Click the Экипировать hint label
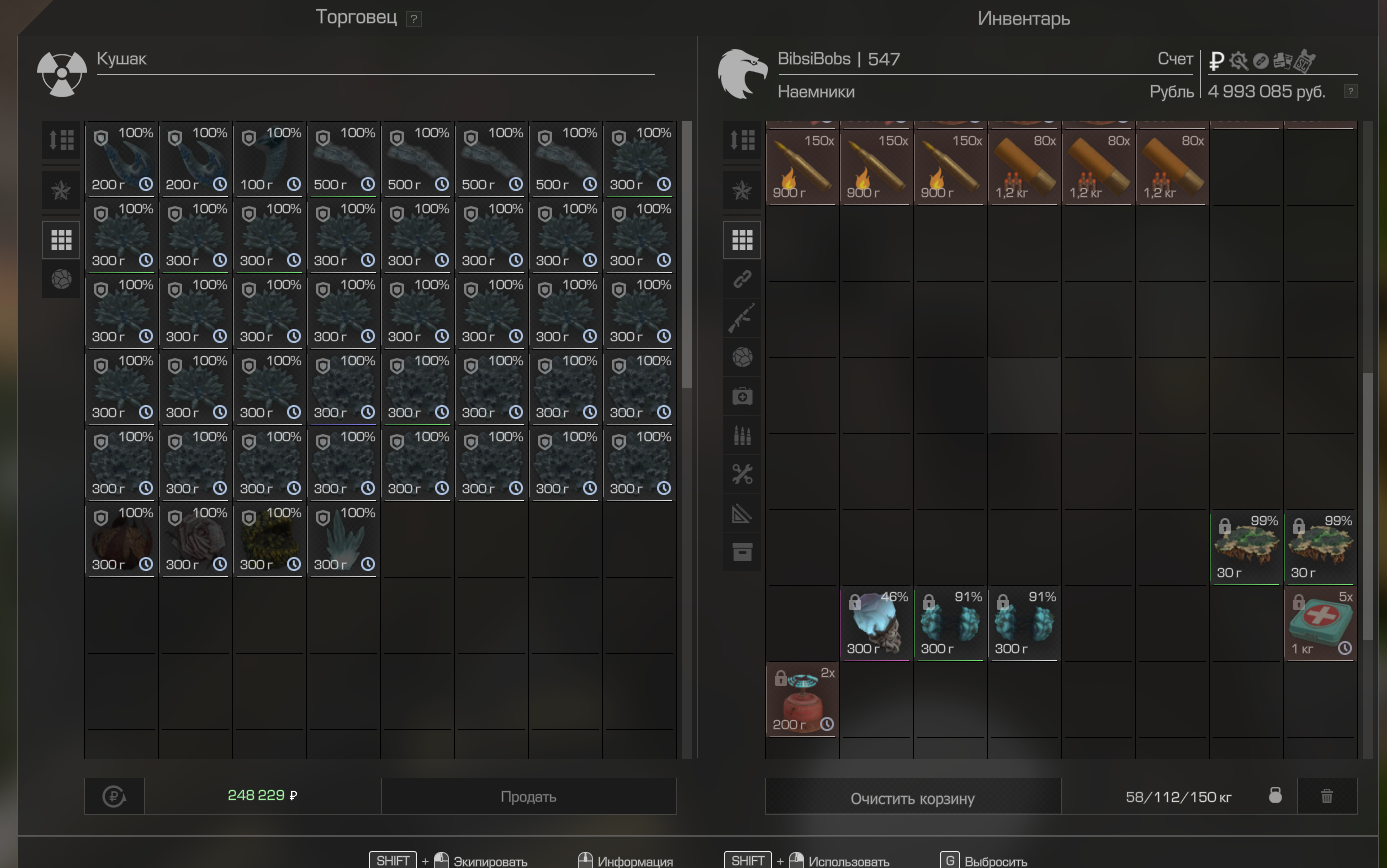 490,861
